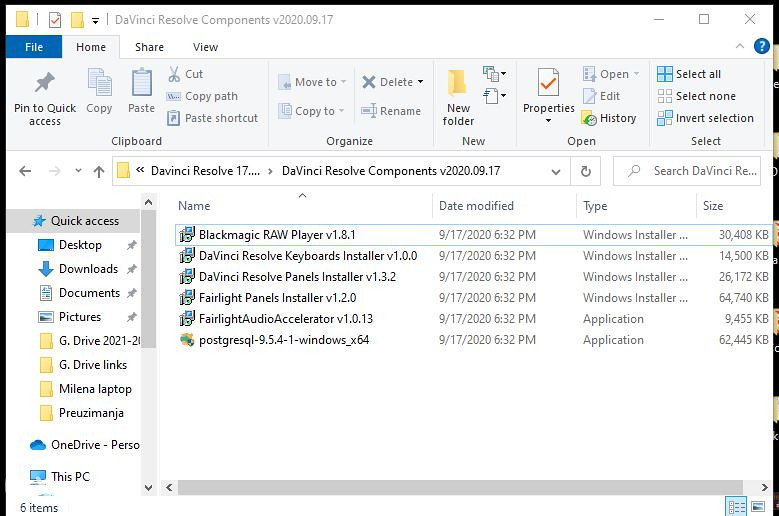Expand the Delete options arrow
779x516 pixels.
click(421, 82)
